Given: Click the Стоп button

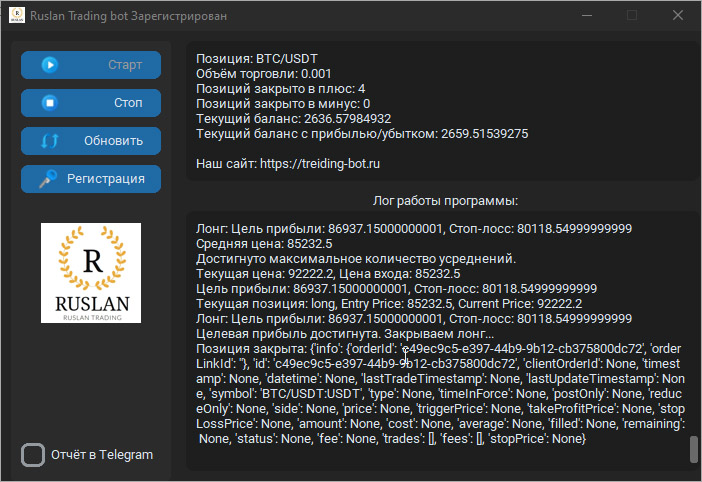Looking at the screenshot, I should pyautogui.click(x=91, y=103).
